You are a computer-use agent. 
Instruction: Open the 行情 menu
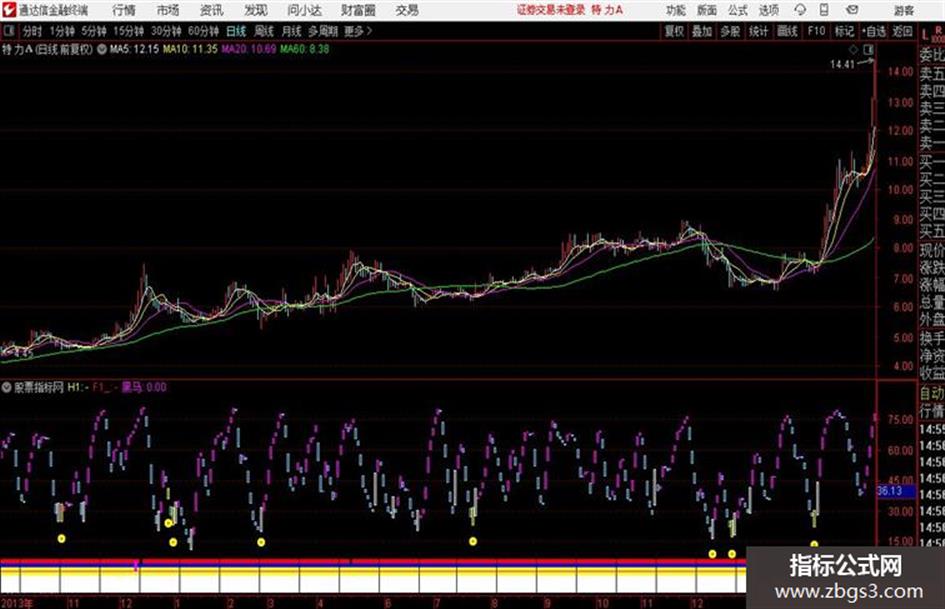(x=124, y=10)
